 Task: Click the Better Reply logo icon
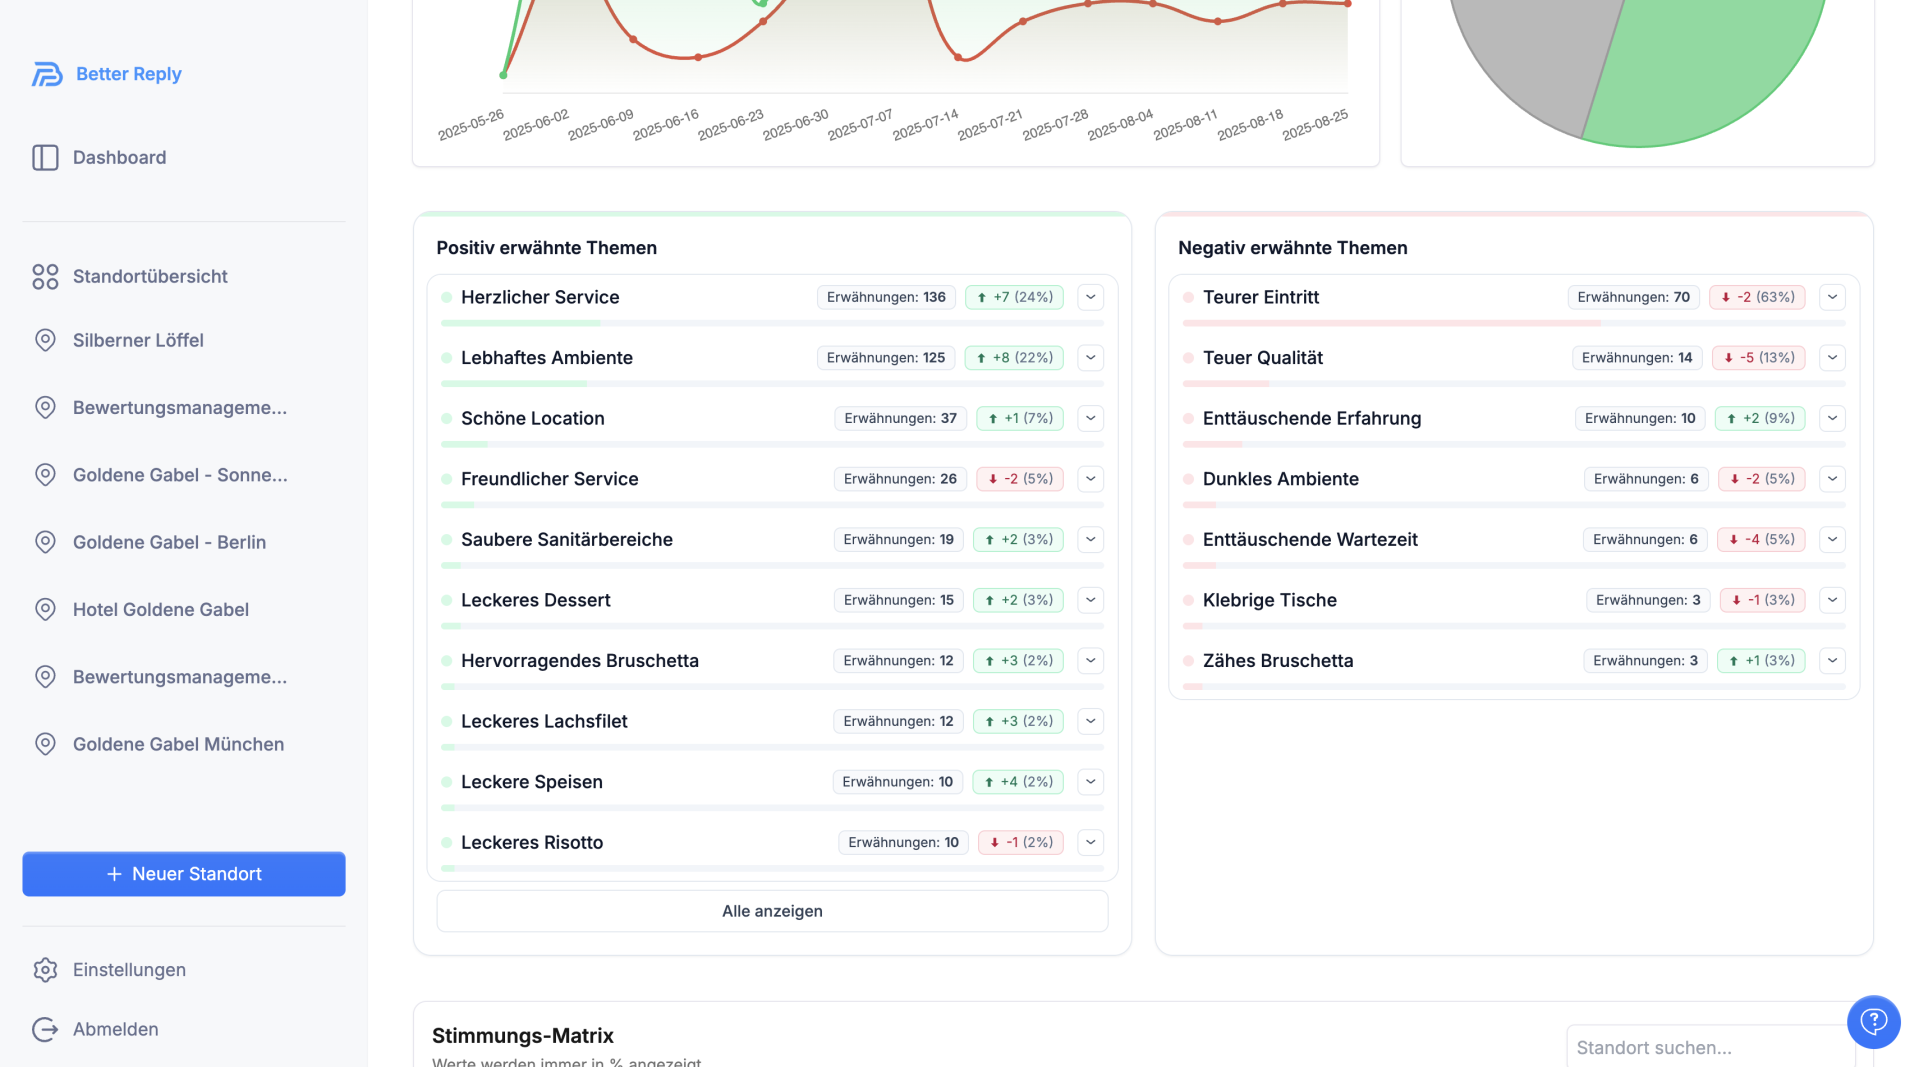(x=47, y=74)
